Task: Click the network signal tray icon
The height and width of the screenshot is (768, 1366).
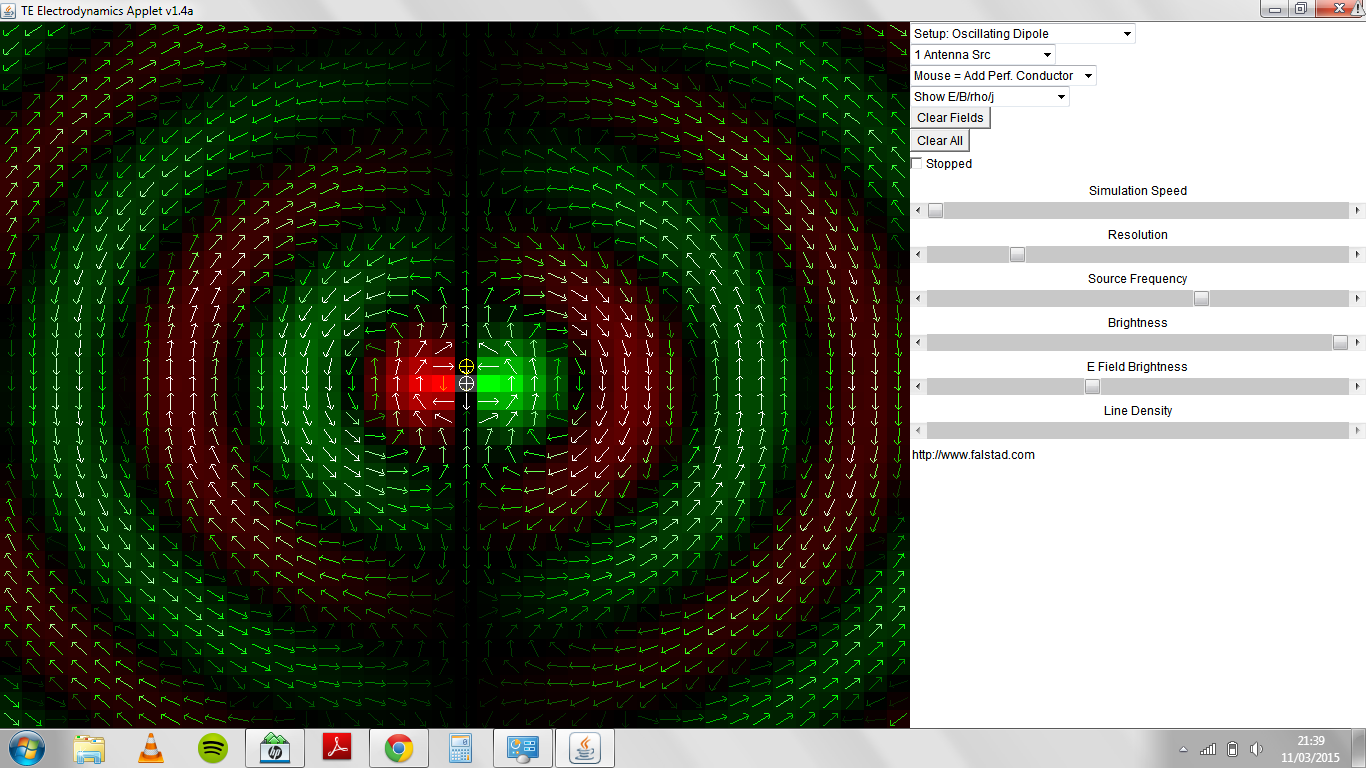Action: click(x=1208, y=749)
